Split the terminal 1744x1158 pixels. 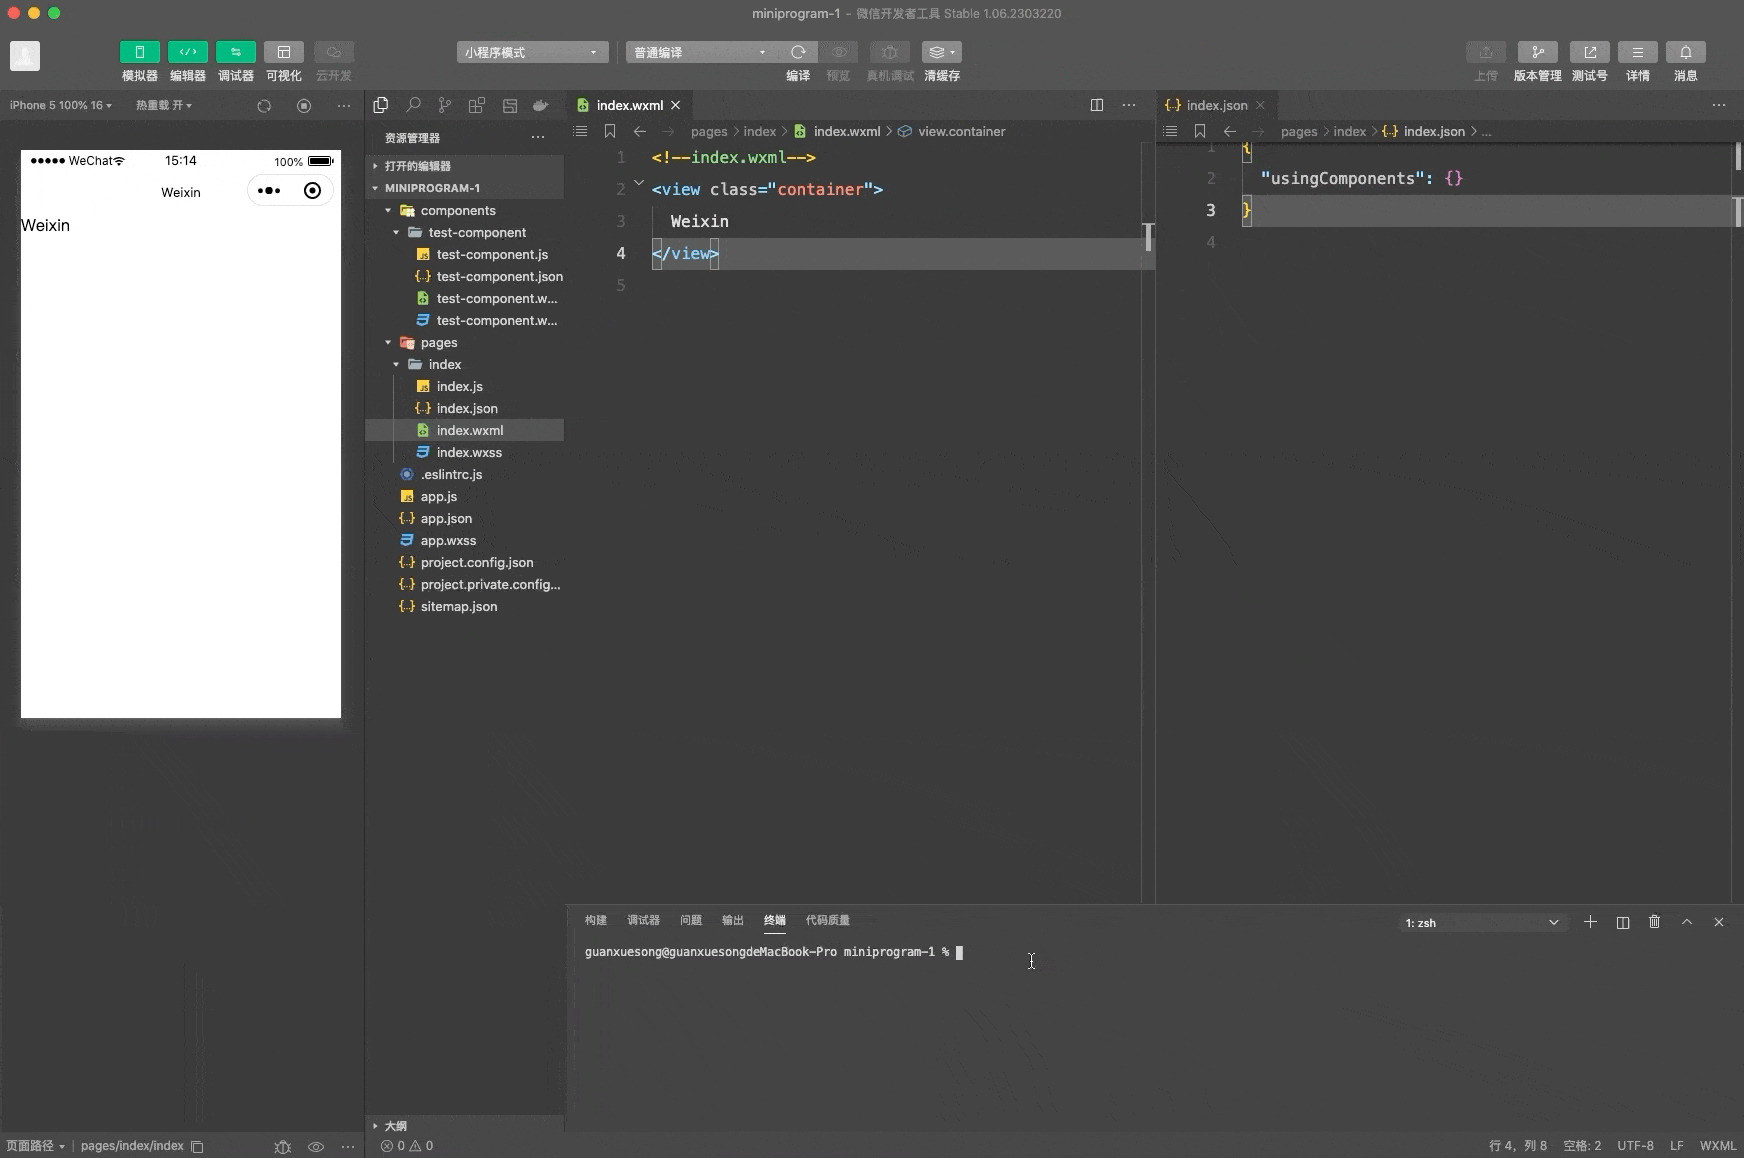tap(1623, 922)
